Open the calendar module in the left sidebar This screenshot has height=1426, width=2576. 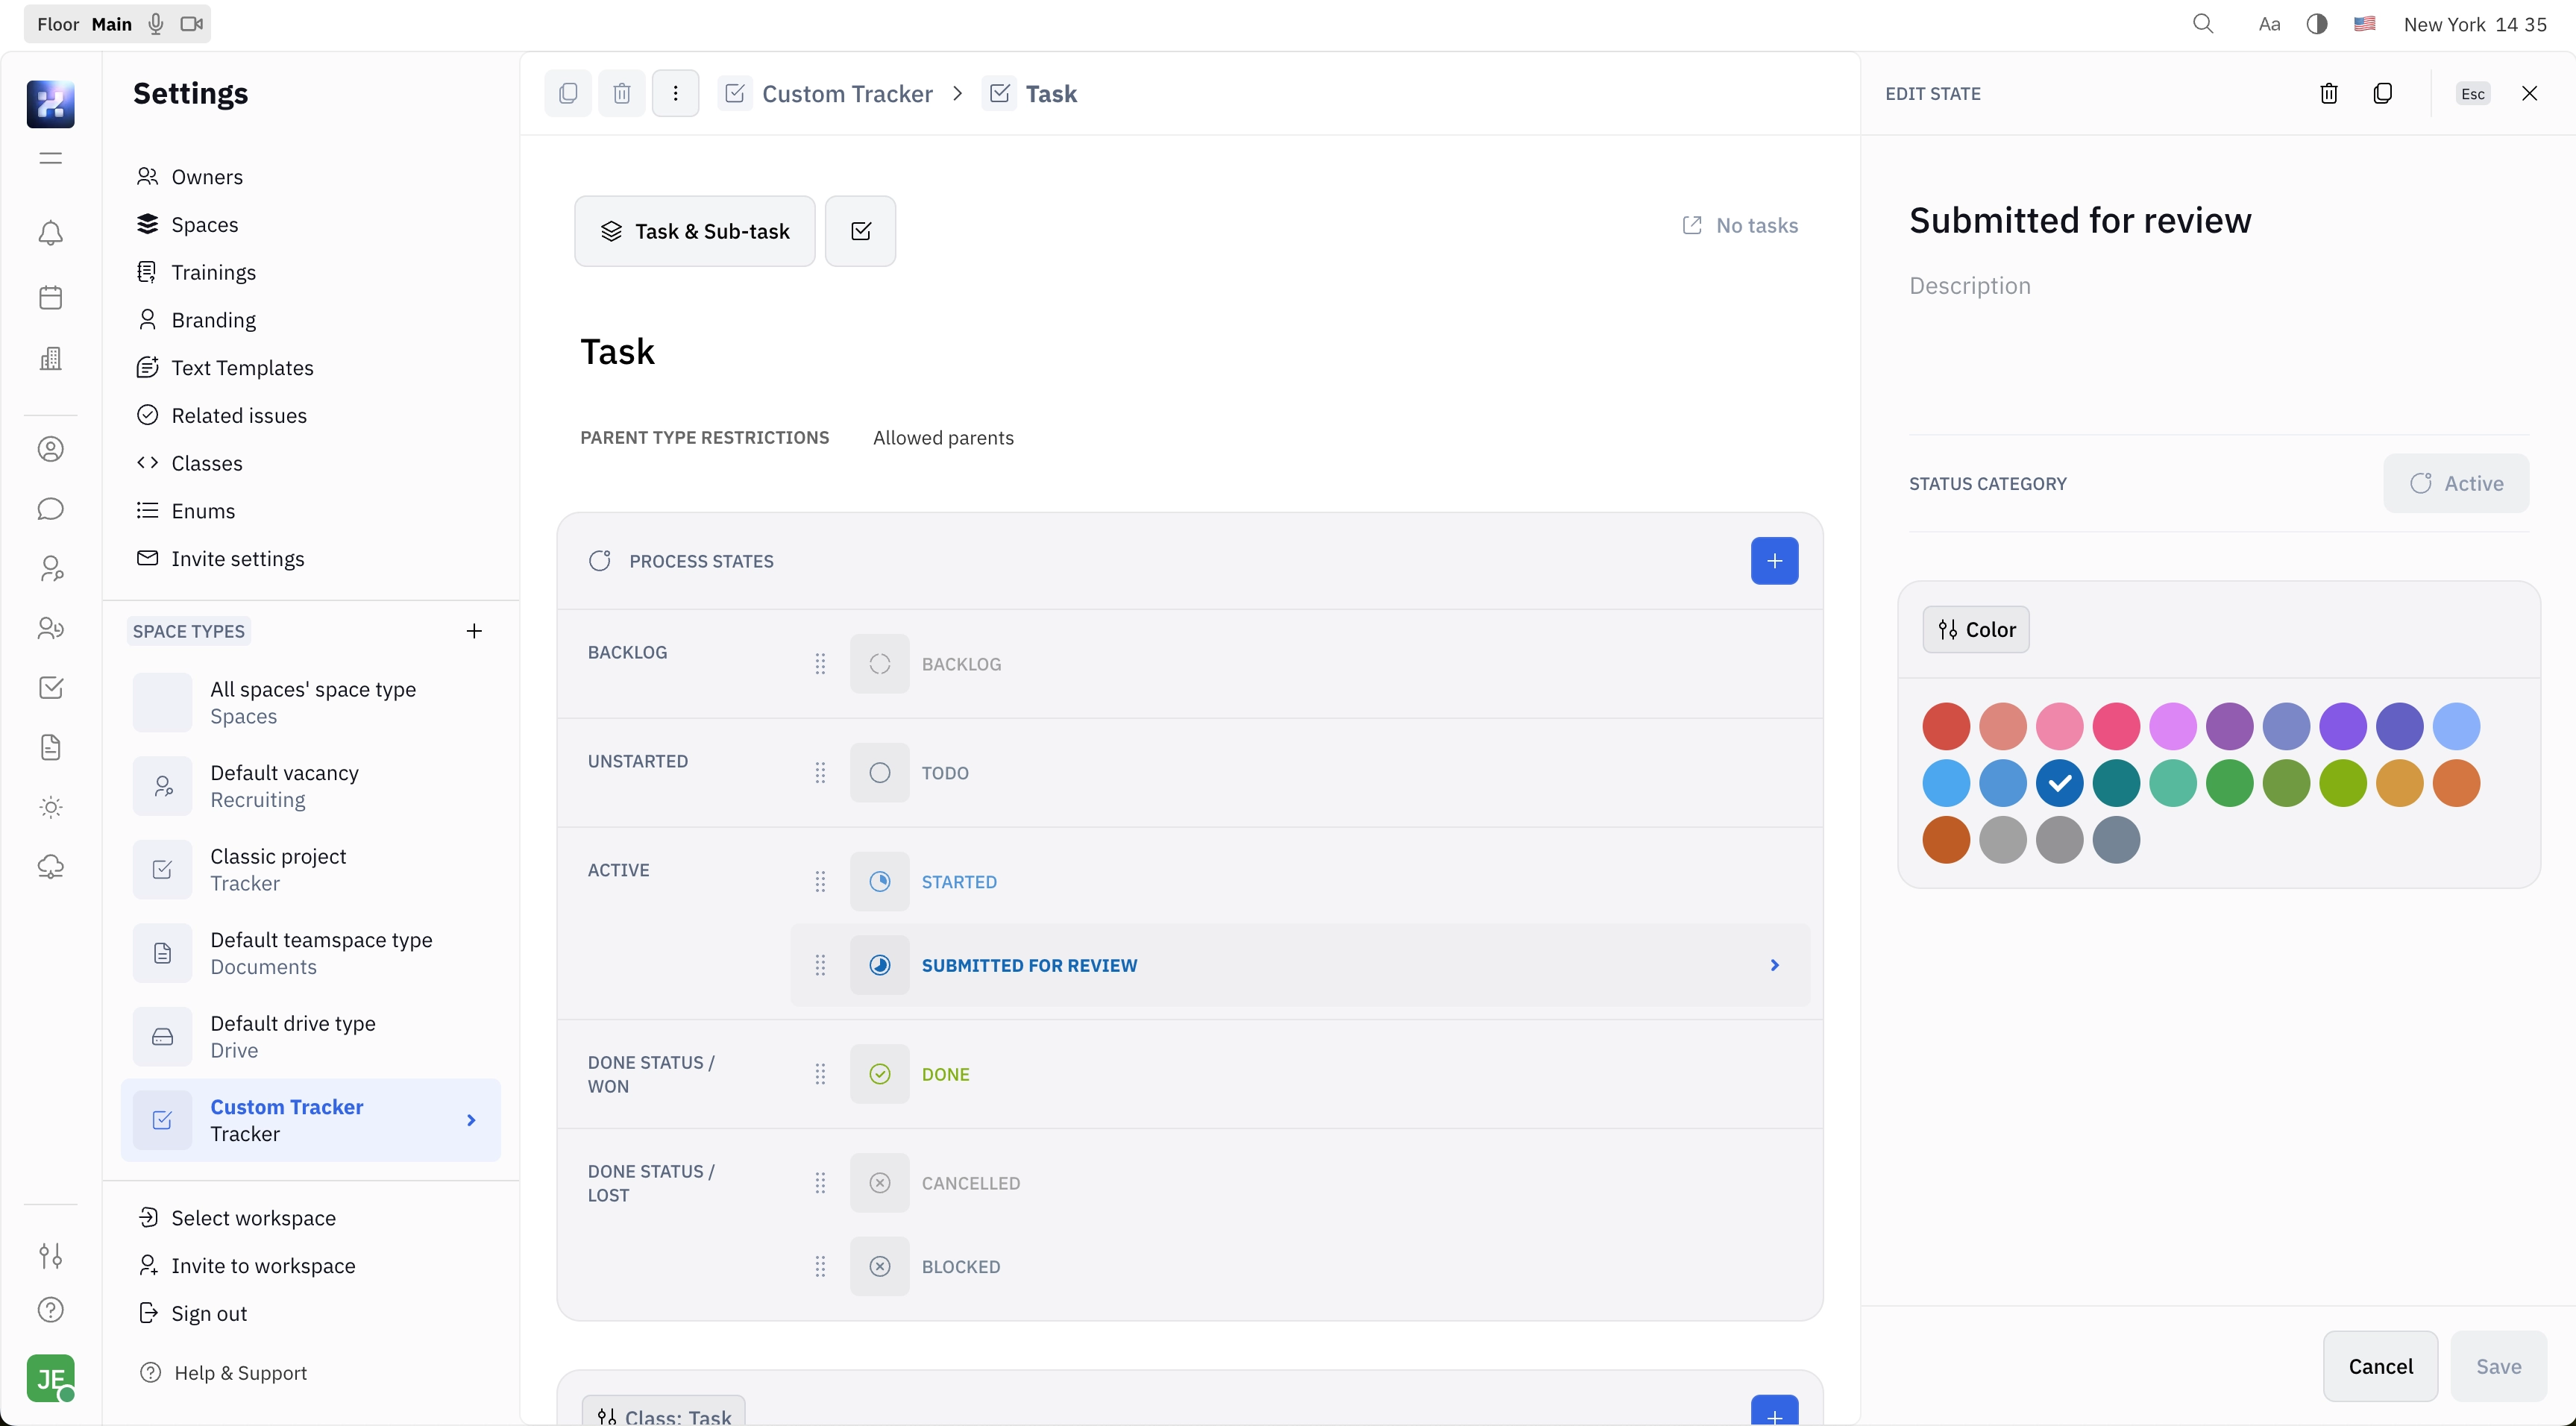click(x=51, y=297)
